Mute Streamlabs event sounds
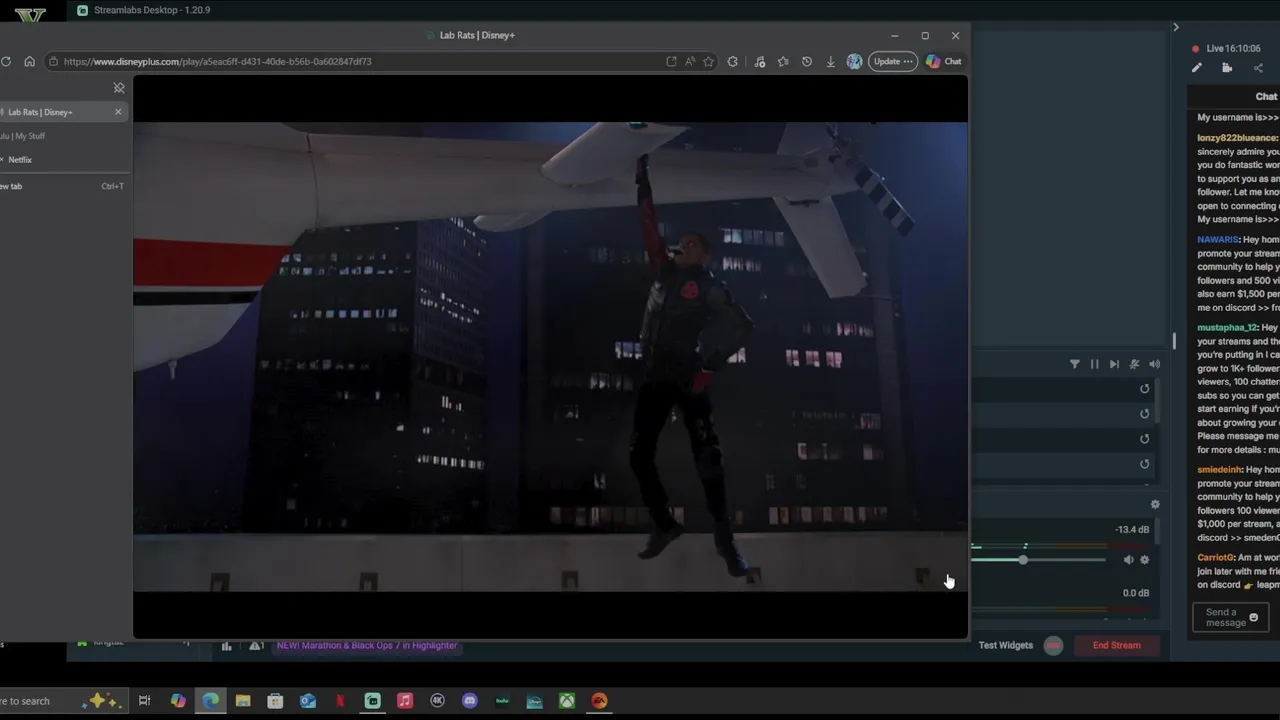 pyautogui.click(x=1154, y=364)
